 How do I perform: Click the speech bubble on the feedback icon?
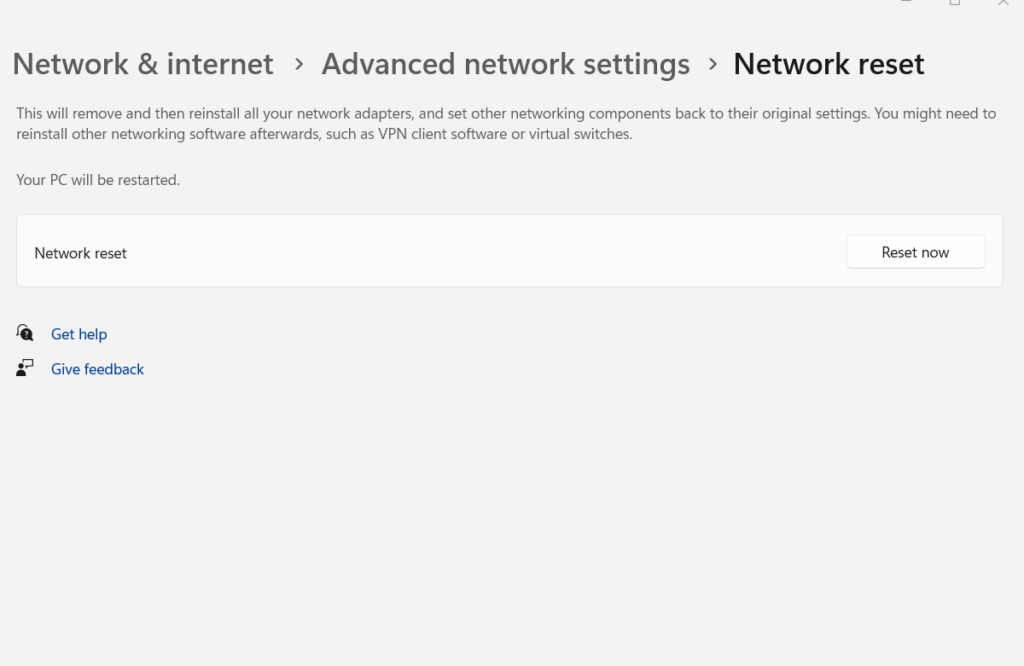(x=29, y=363)
